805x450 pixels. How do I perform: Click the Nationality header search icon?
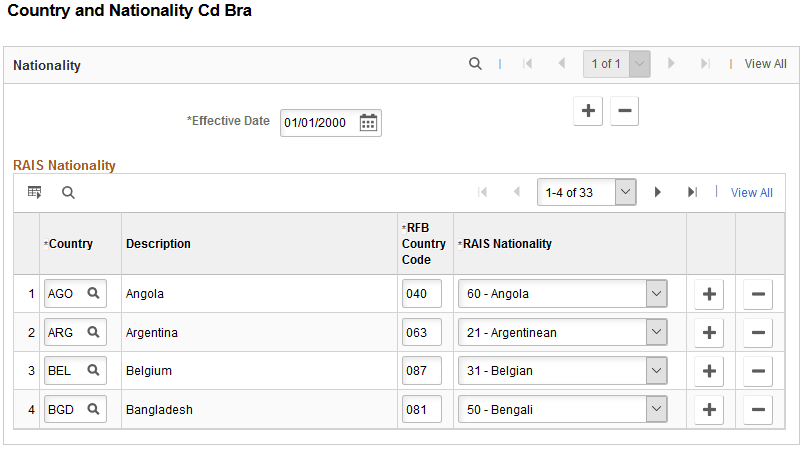click(475, 64)
